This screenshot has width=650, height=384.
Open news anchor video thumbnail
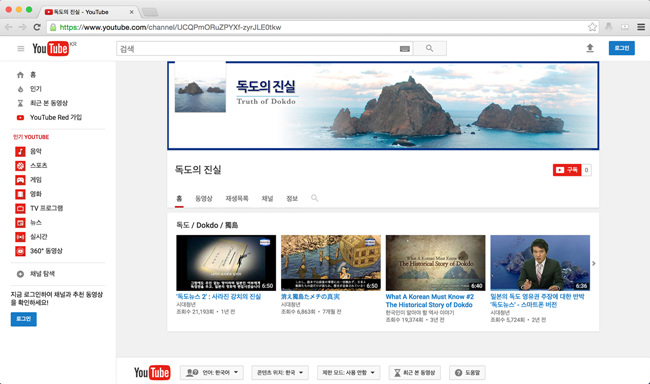click(540, 263)
